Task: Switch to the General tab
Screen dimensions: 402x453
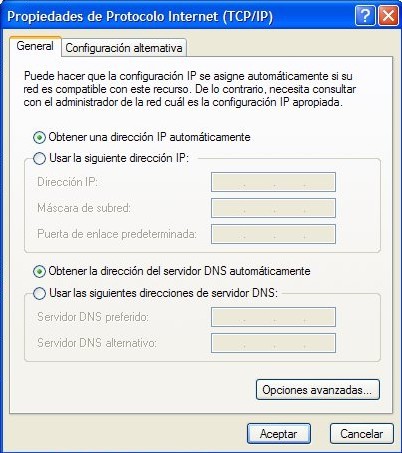Action: (x=35, y=46)
